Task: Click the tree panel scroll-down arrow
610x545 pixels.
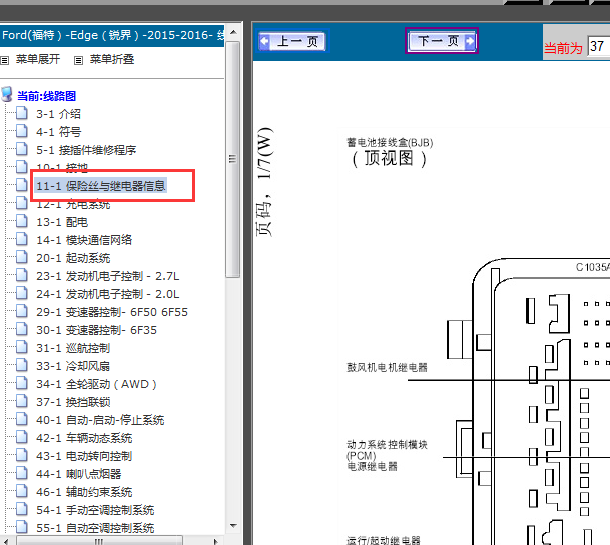Action: coord(233,526)
